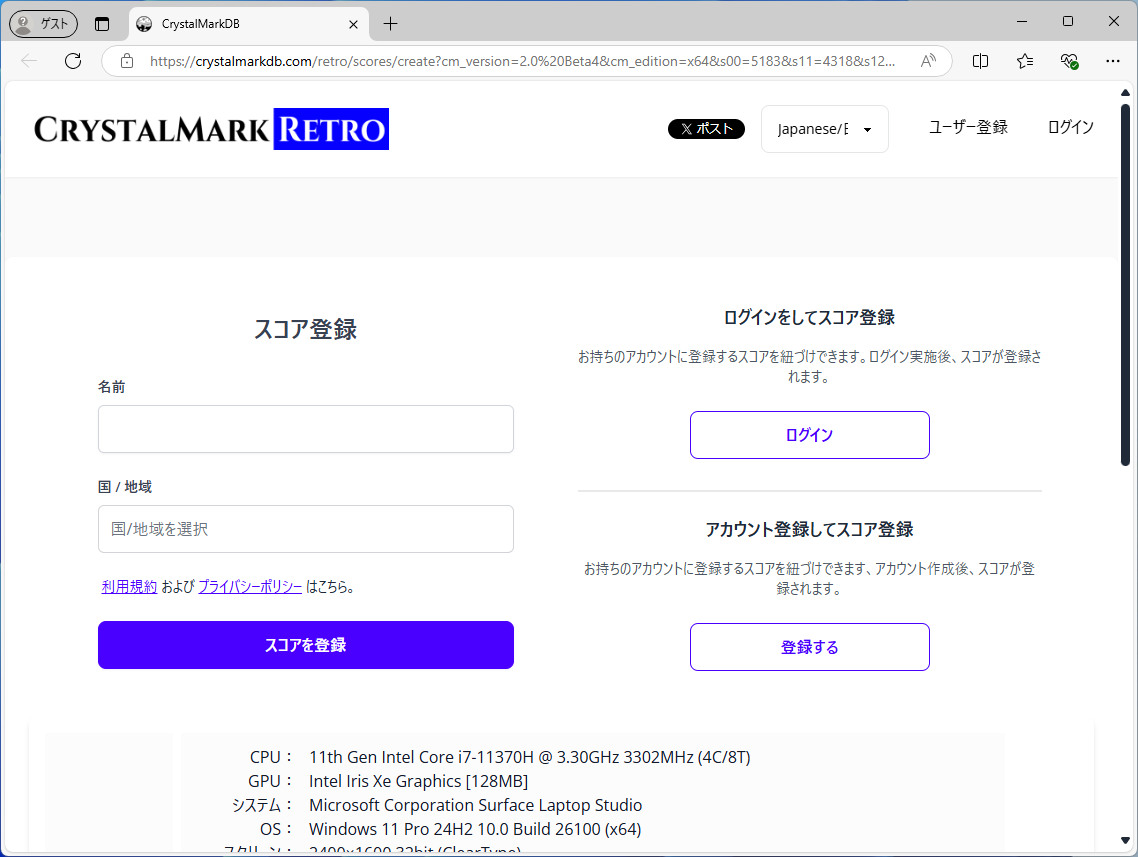
Task: Click the 名前 name input field
Action: [x=305, y=428]
